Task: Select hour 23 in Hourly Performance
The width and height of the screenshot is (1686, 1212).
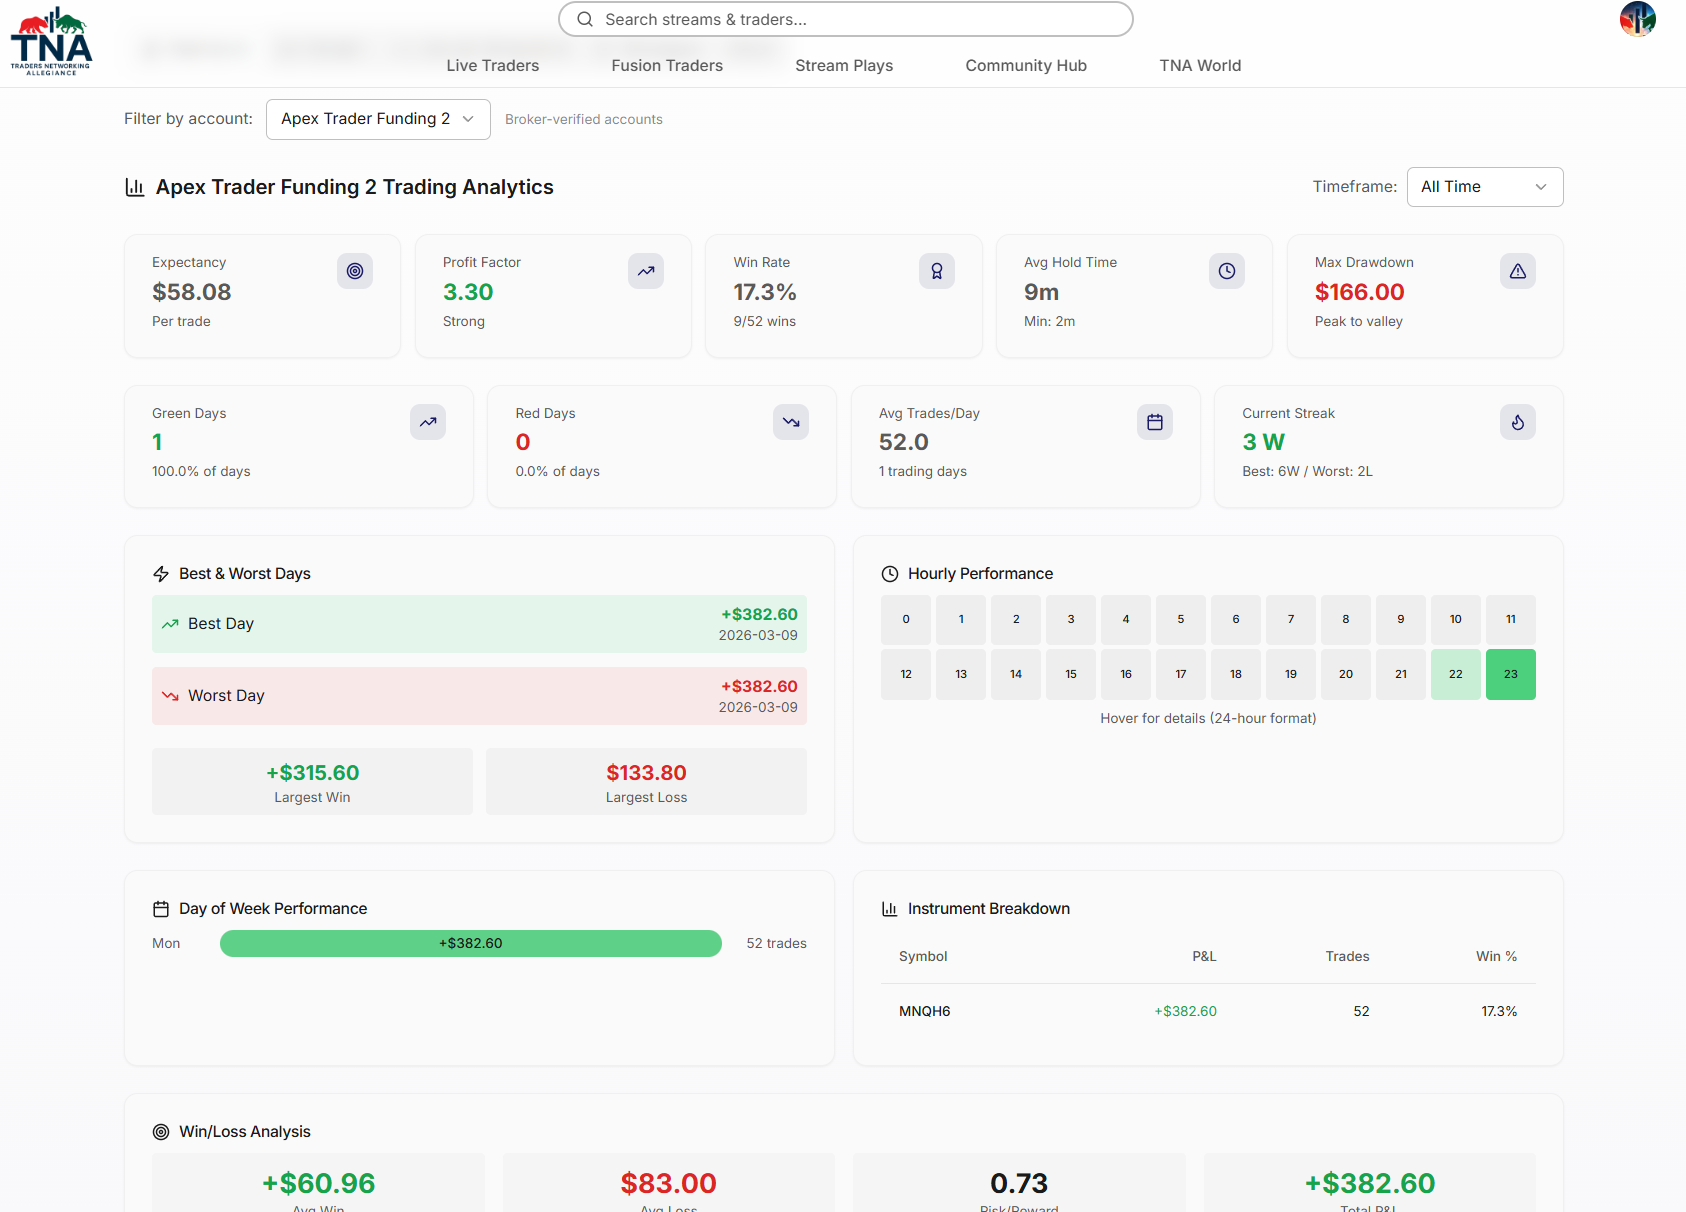Action: 1511,675
